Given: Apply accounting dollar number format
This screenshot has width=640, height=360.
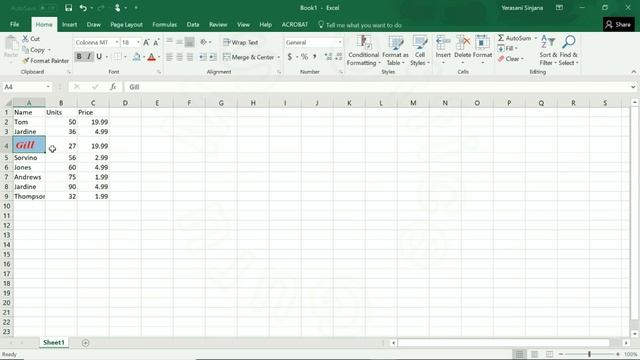Looking at the screenshot, I should 289,57.
